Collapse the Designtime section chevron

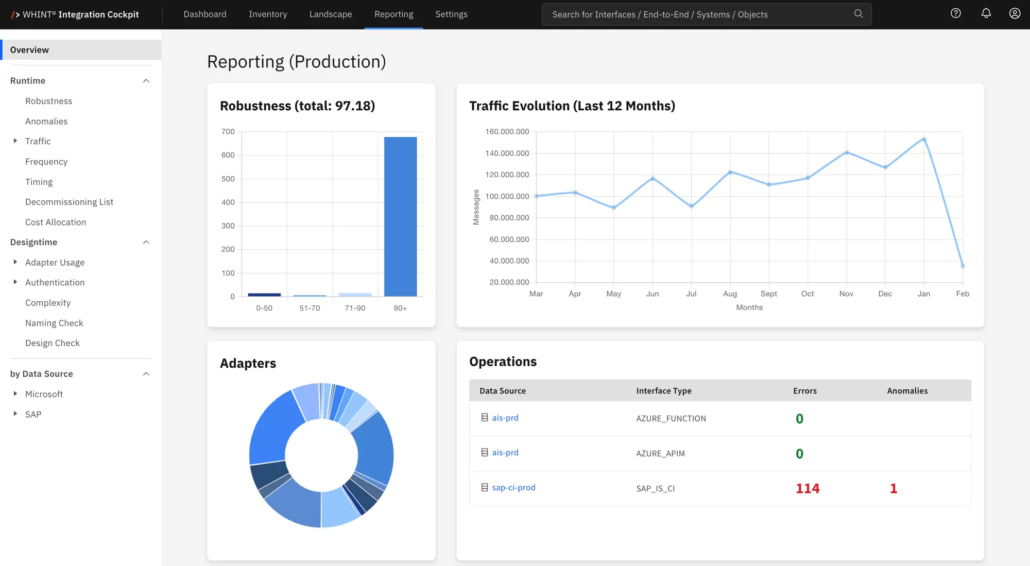coord(146,242)
